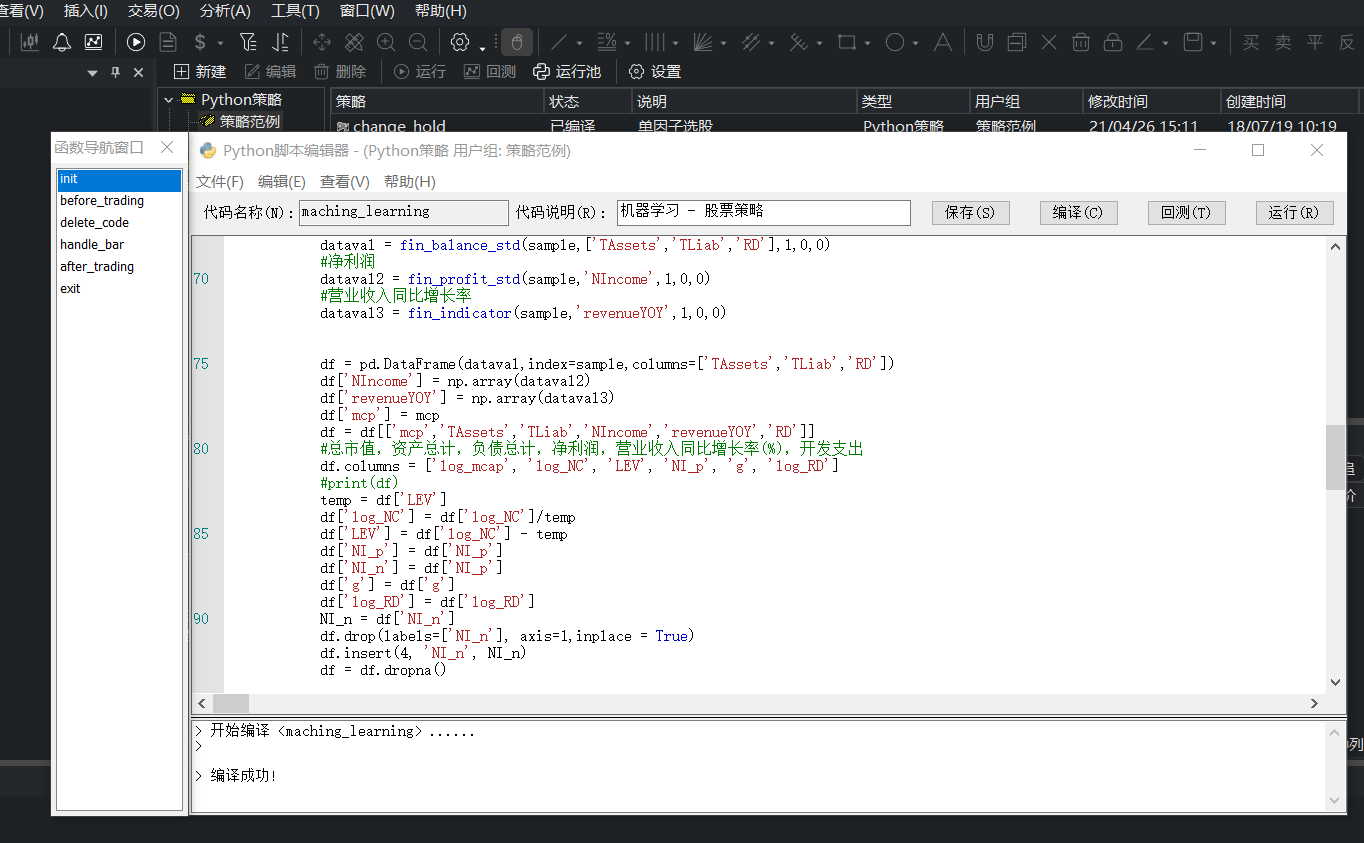
Task: Click the gear settings icon in top toolbar
Action: [x=460, y=42]
